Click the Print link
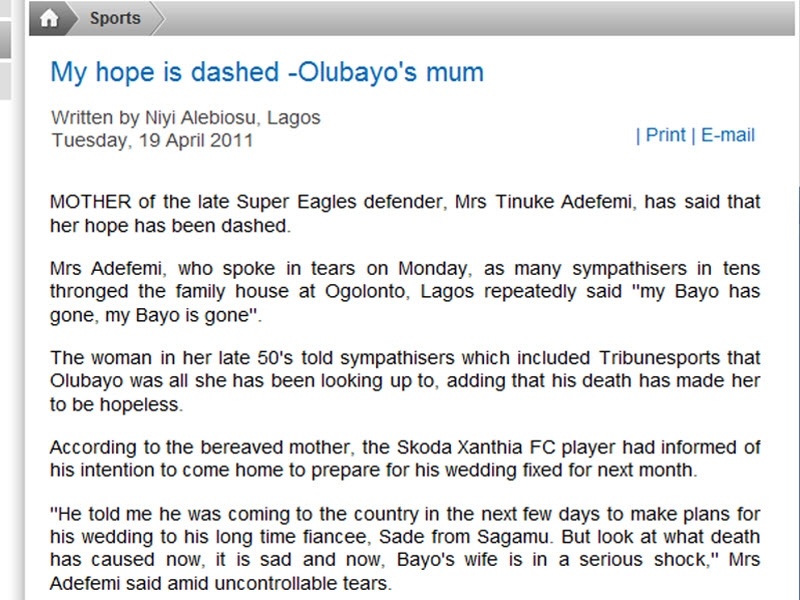 coord(665,135)
